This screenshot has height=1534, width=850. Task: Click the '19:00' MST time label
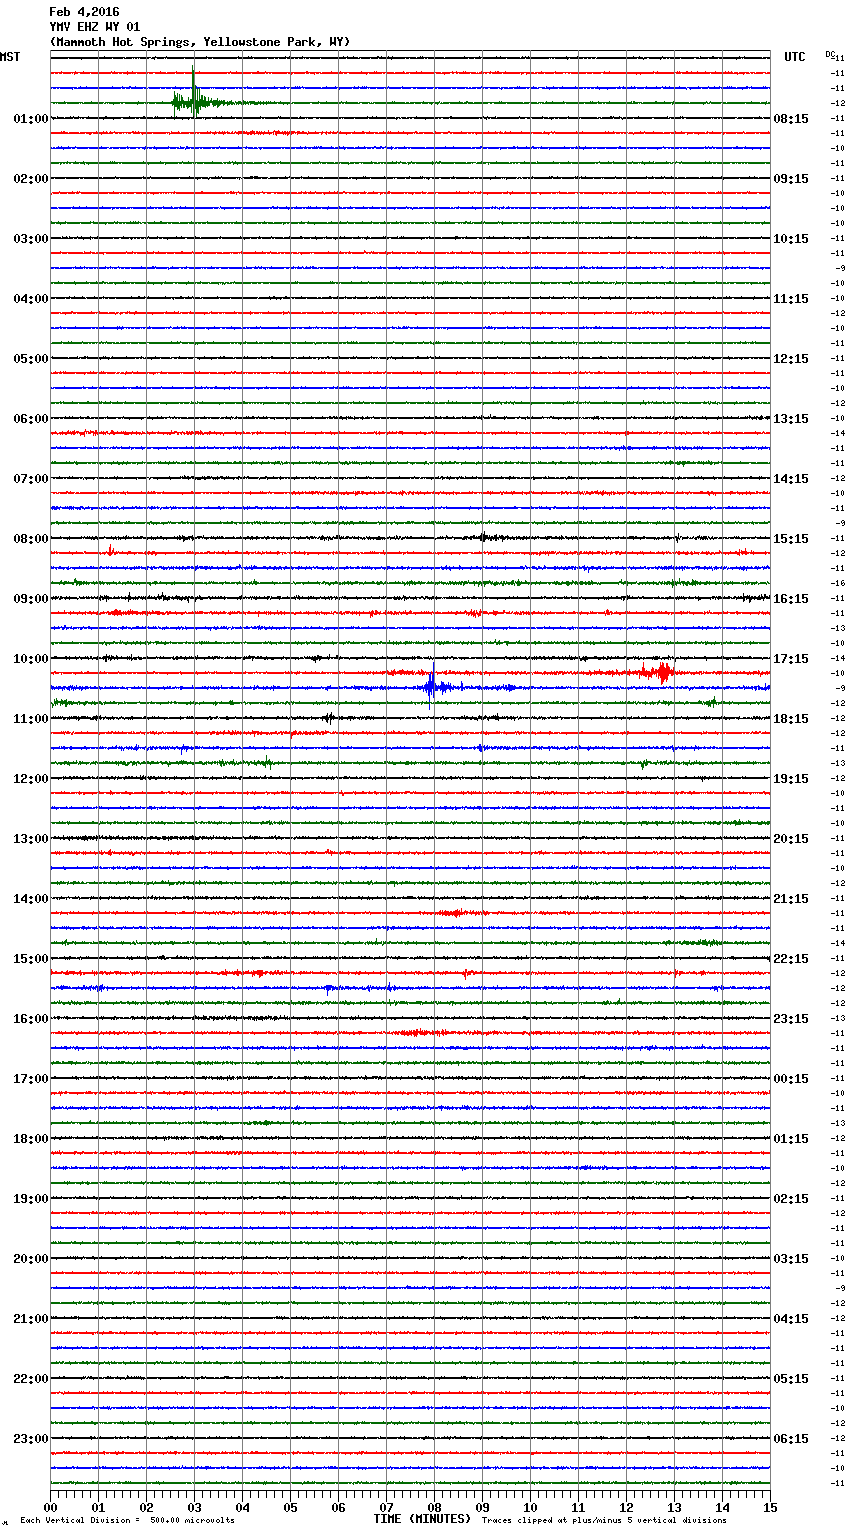pyautogui.click(x=31, y=1199)
